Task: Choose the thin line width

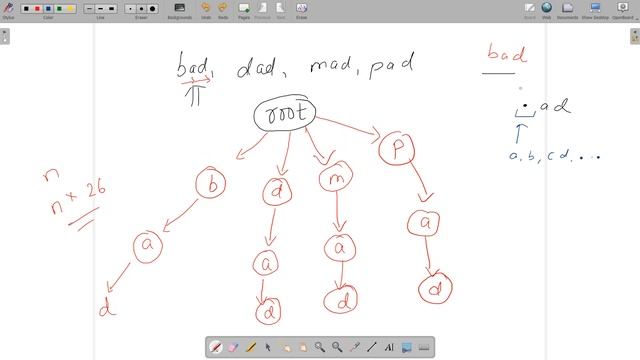Action: tap(89, 9)
